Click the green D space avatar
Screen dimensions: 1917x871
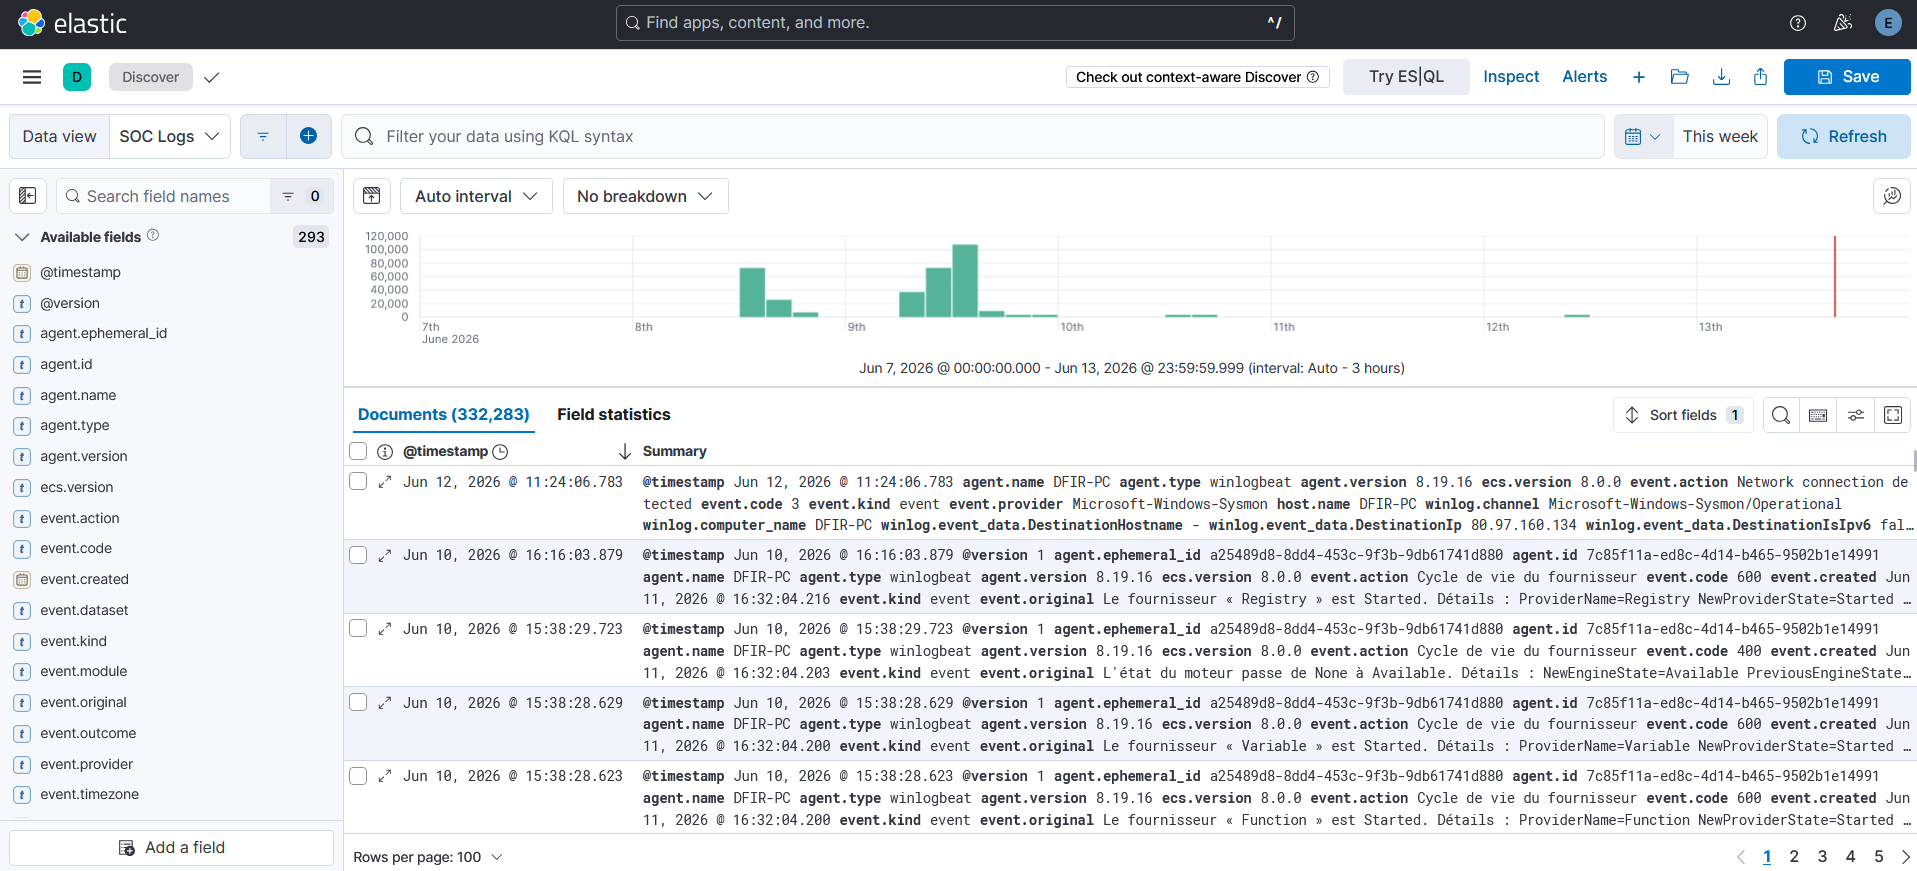click(77, 77)
